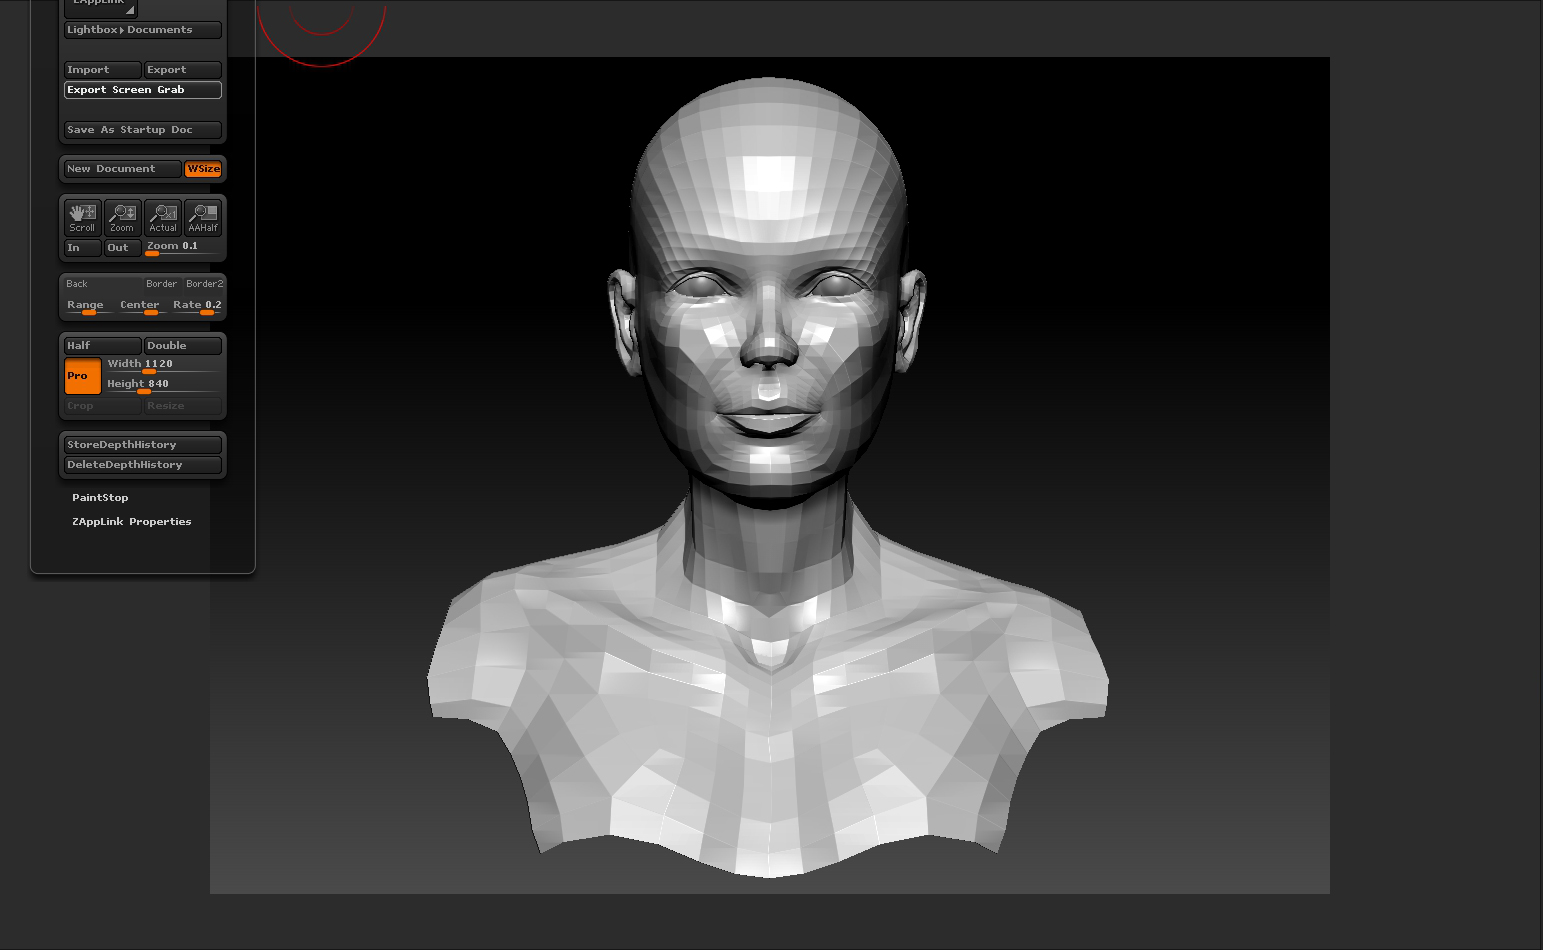Image resolution: width=1543 pixels, height=950 pixels.
Task: Pick the Border color swatch
Action: (162, 284)
